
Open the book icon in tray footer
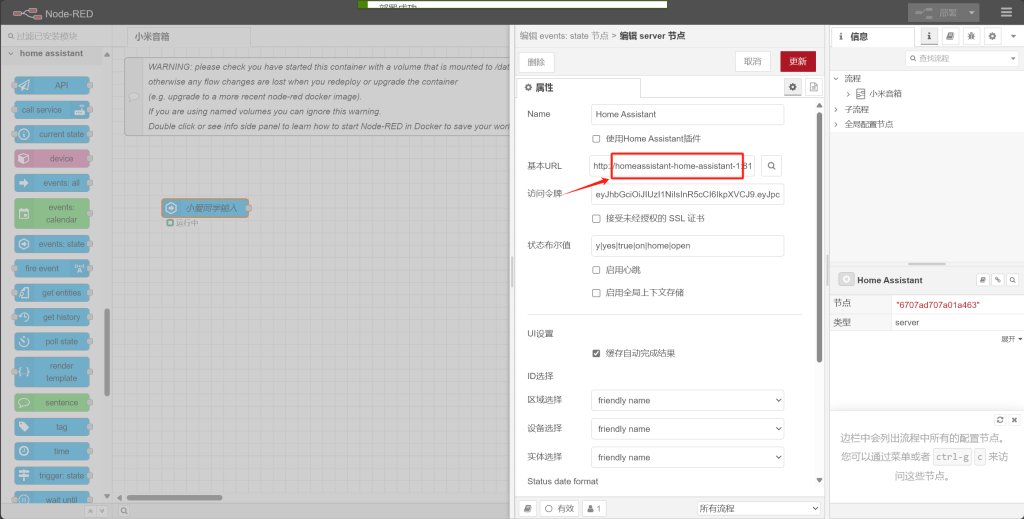(x=528, y=508)
